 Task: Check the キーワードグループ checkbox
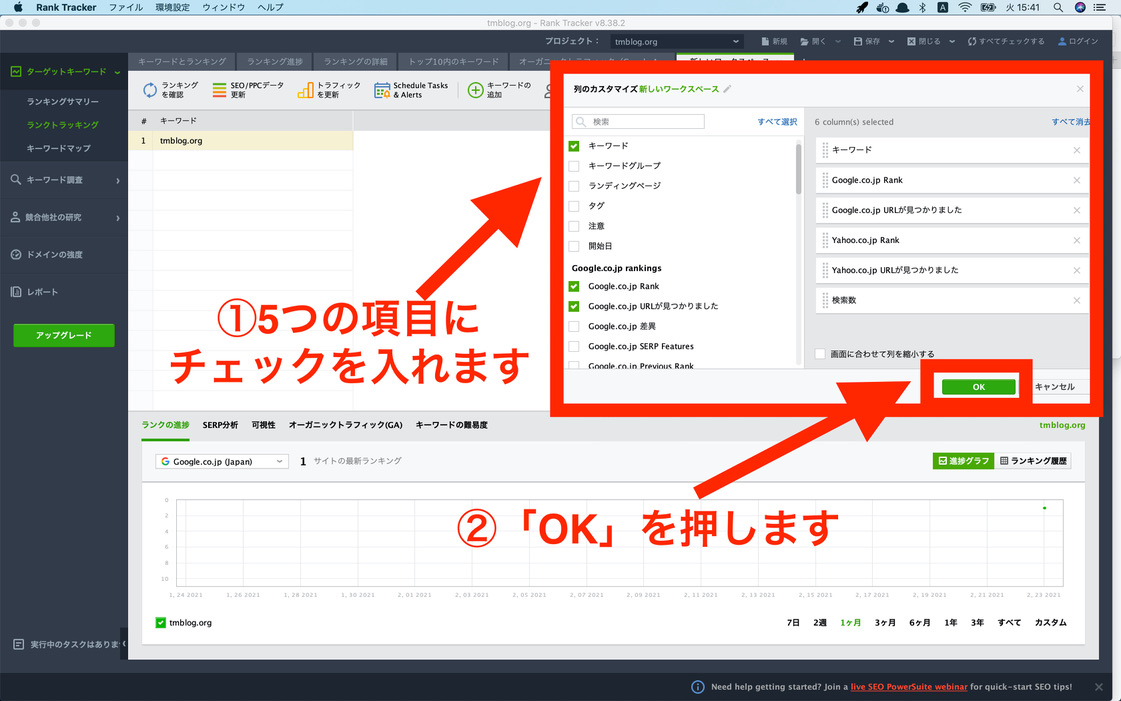573,166
